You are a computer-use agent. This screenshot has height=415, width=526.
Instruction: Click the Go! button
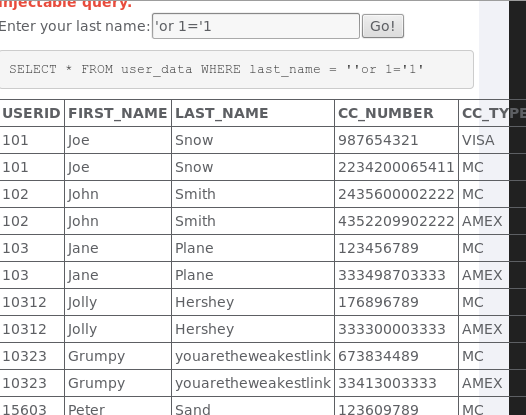pos(383,26)
